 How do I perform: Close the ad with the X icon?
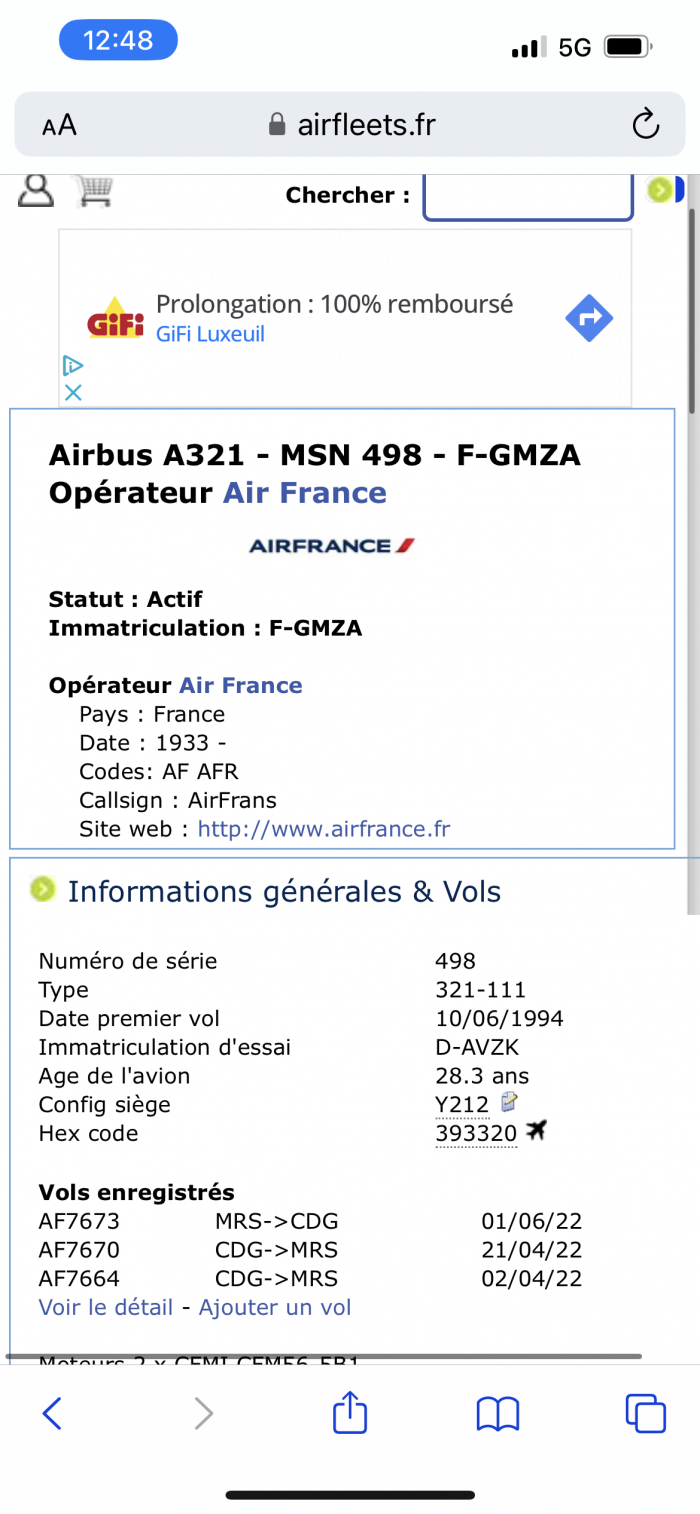[73, 393]
